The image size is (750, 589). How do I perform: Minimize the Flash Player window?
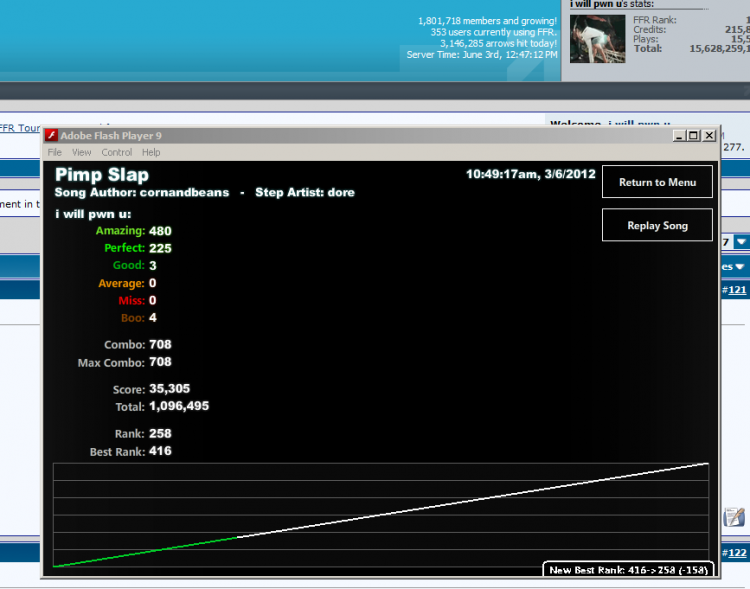tap(679, 136)
